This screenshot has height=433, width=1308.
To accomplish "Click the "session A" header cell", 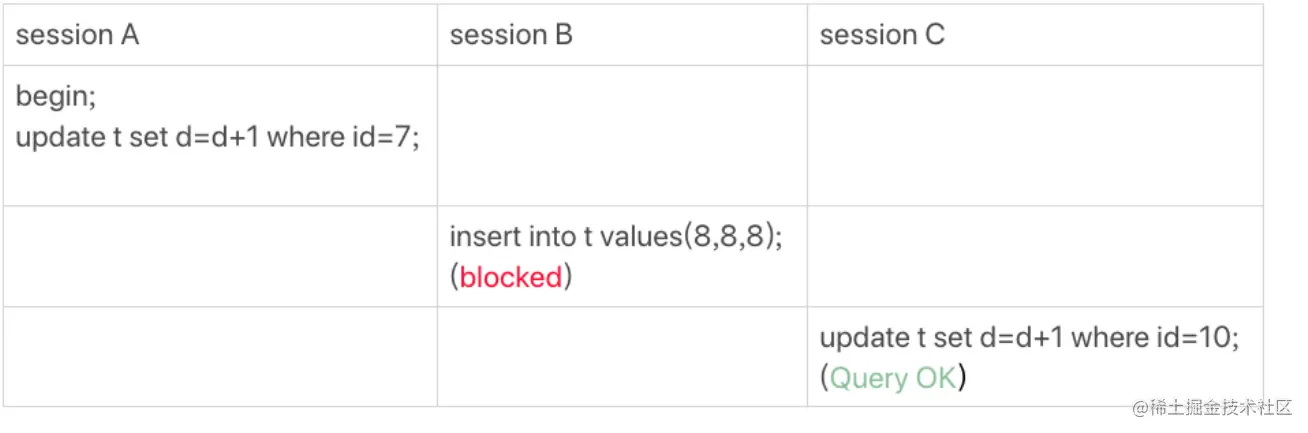I will (x=220, y=36).
